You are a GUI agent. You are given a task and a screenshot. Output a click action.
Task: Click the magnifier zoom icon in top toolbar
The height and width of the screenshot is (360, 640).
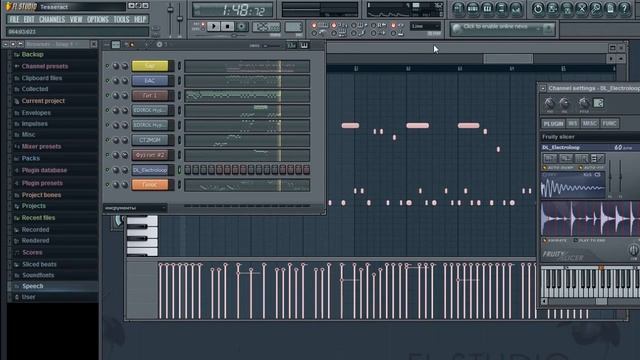point(596,9)
